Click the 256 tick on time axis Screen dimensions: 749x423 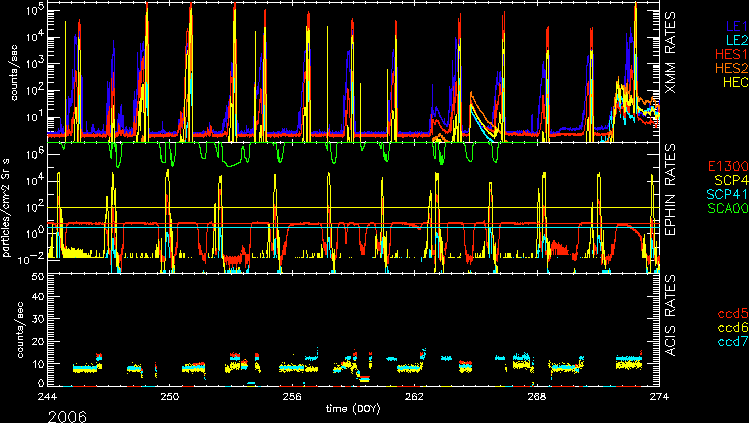pyautogui.click(x=292, y=397)
